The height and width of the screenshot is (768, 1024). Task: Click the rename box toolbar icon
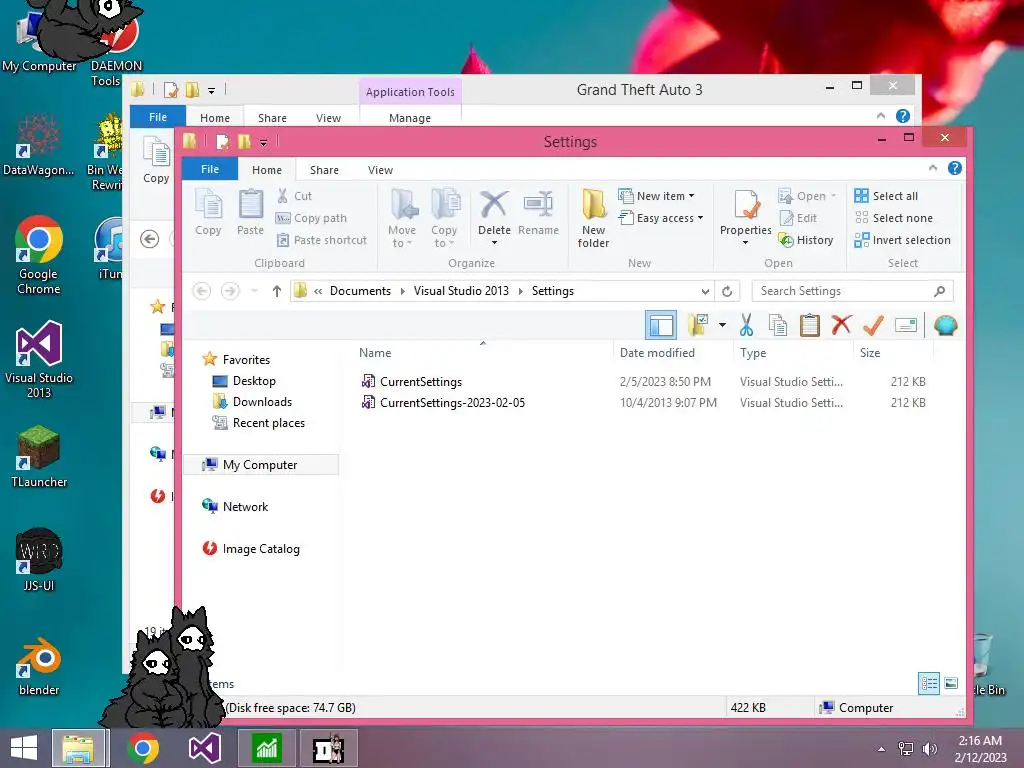(x=906, y=325)
